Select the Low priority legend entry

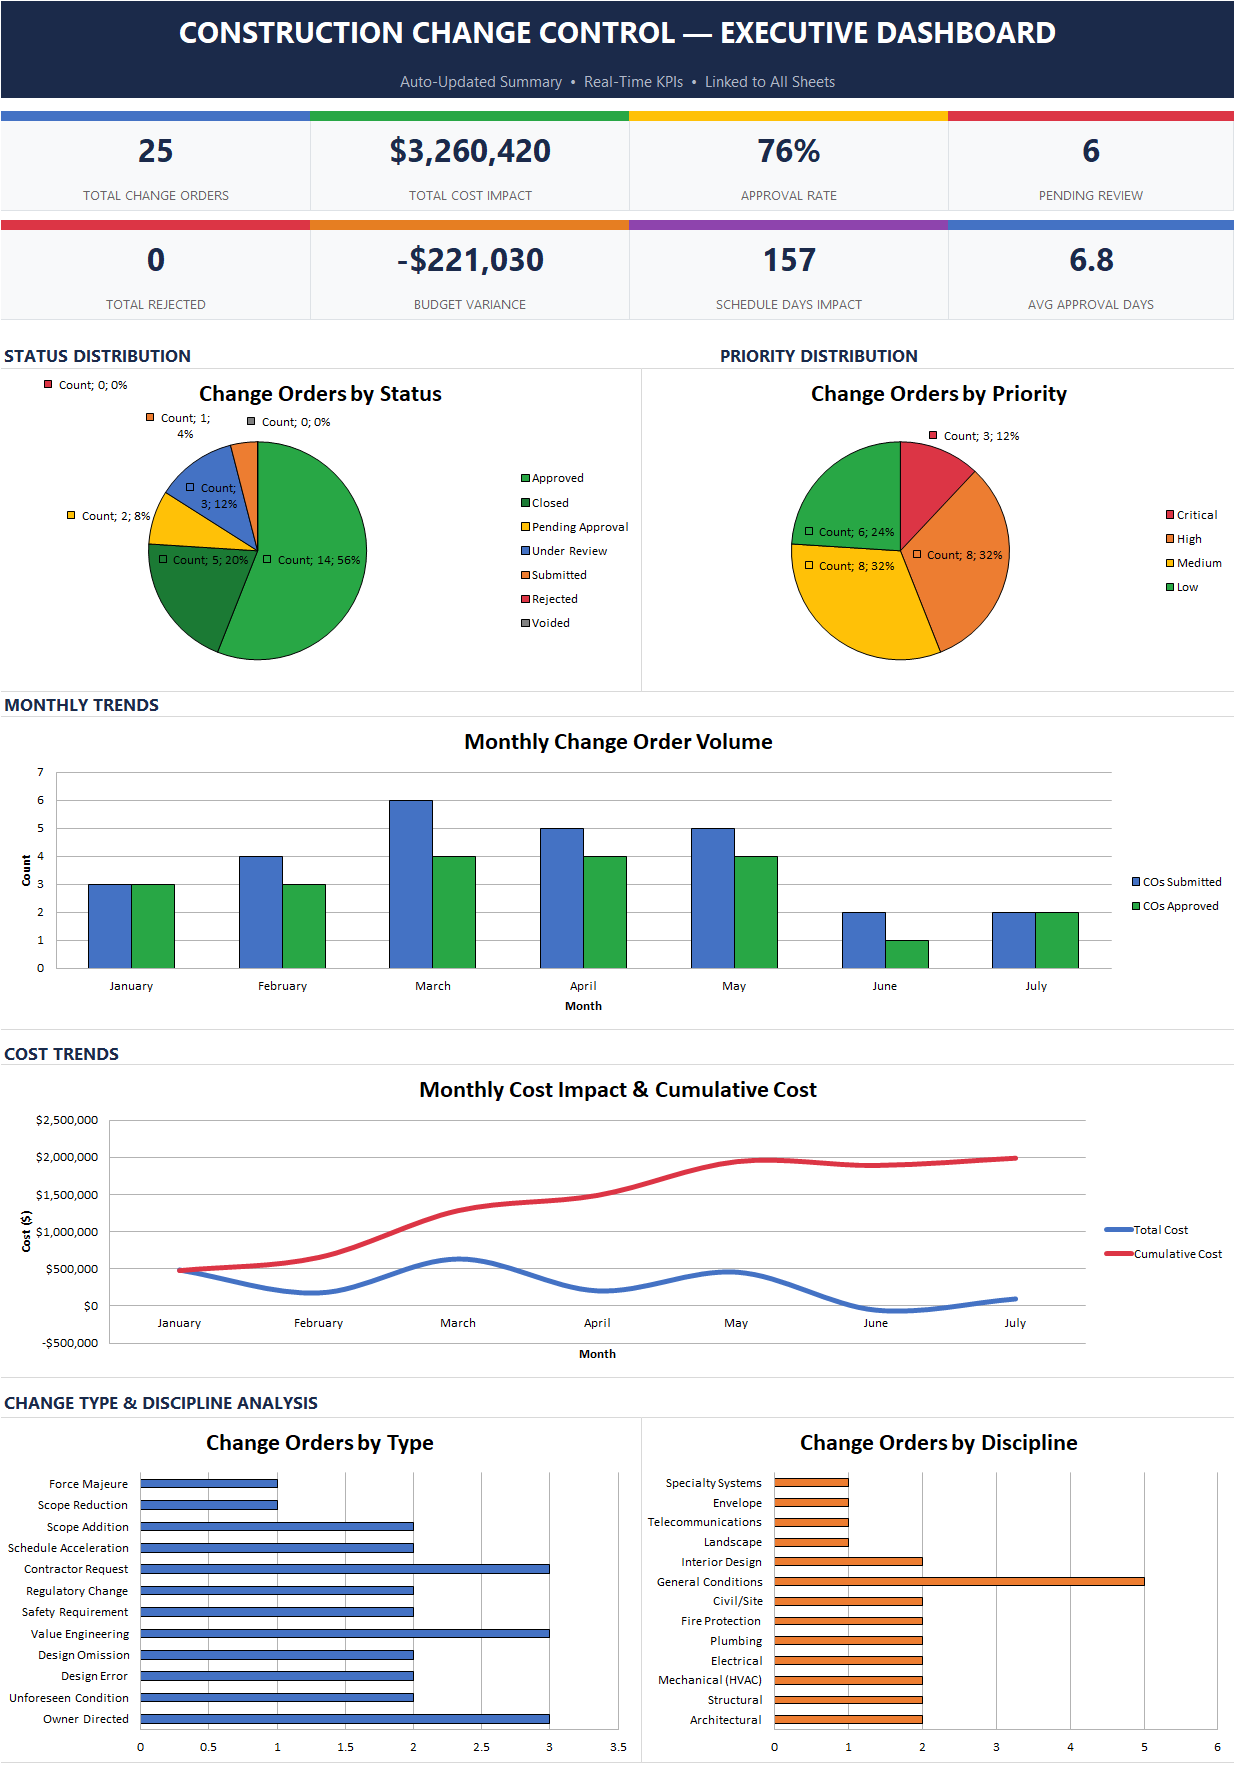pos(1182,587)
